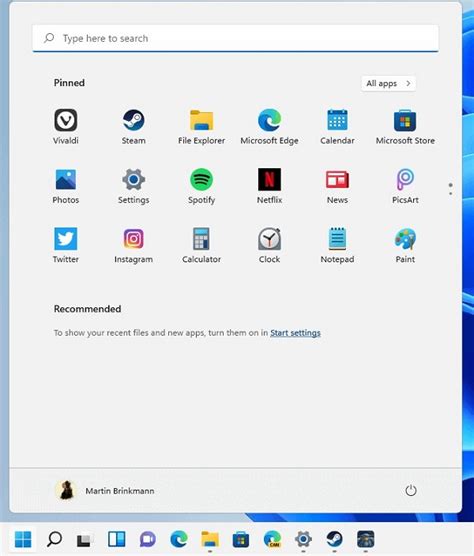Open taskbar File Explorer icon

click(210, 539)
